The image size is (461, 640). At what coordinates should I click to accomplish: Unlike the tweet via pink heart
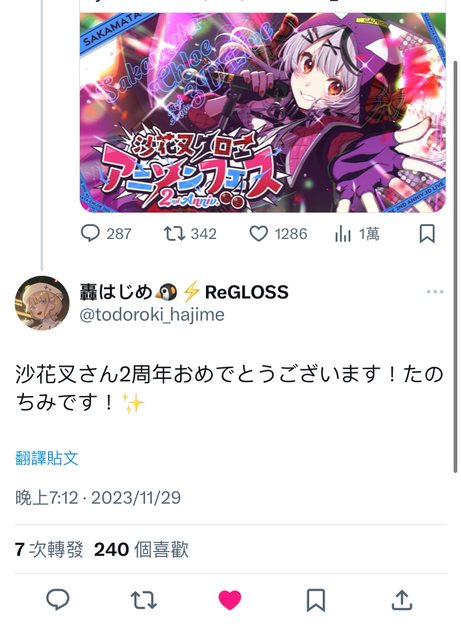coord(230,600)
